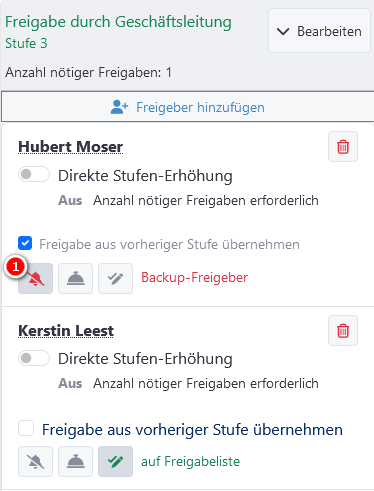Click the chevron arrow beside Bearbeiten
The width and height of the screenshot is (374, 491).
click(x=283, y=31)
